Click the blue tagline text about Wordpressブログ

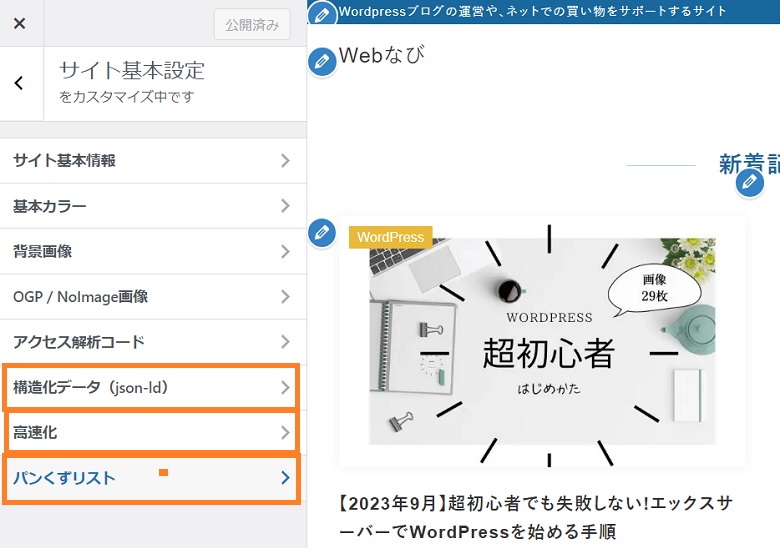tap(532, 11)
